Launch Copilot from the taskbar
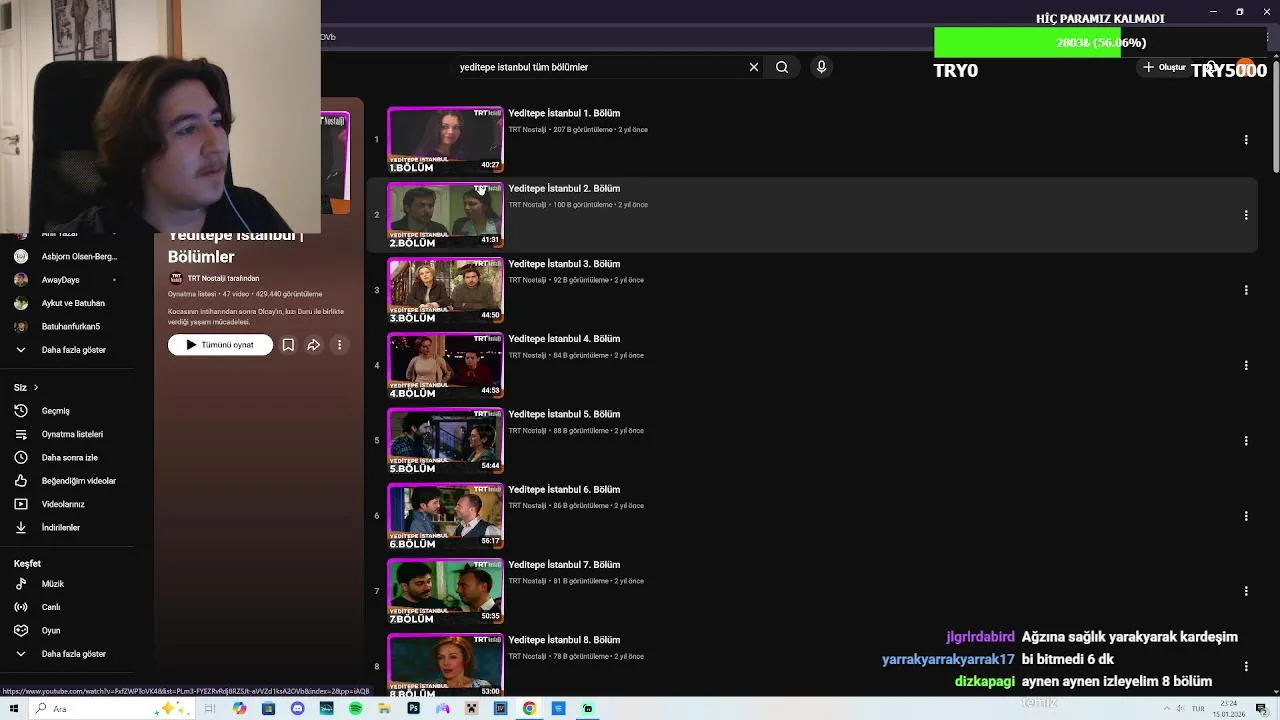This screenshot has height=720, width=1280. pos(239,708)
